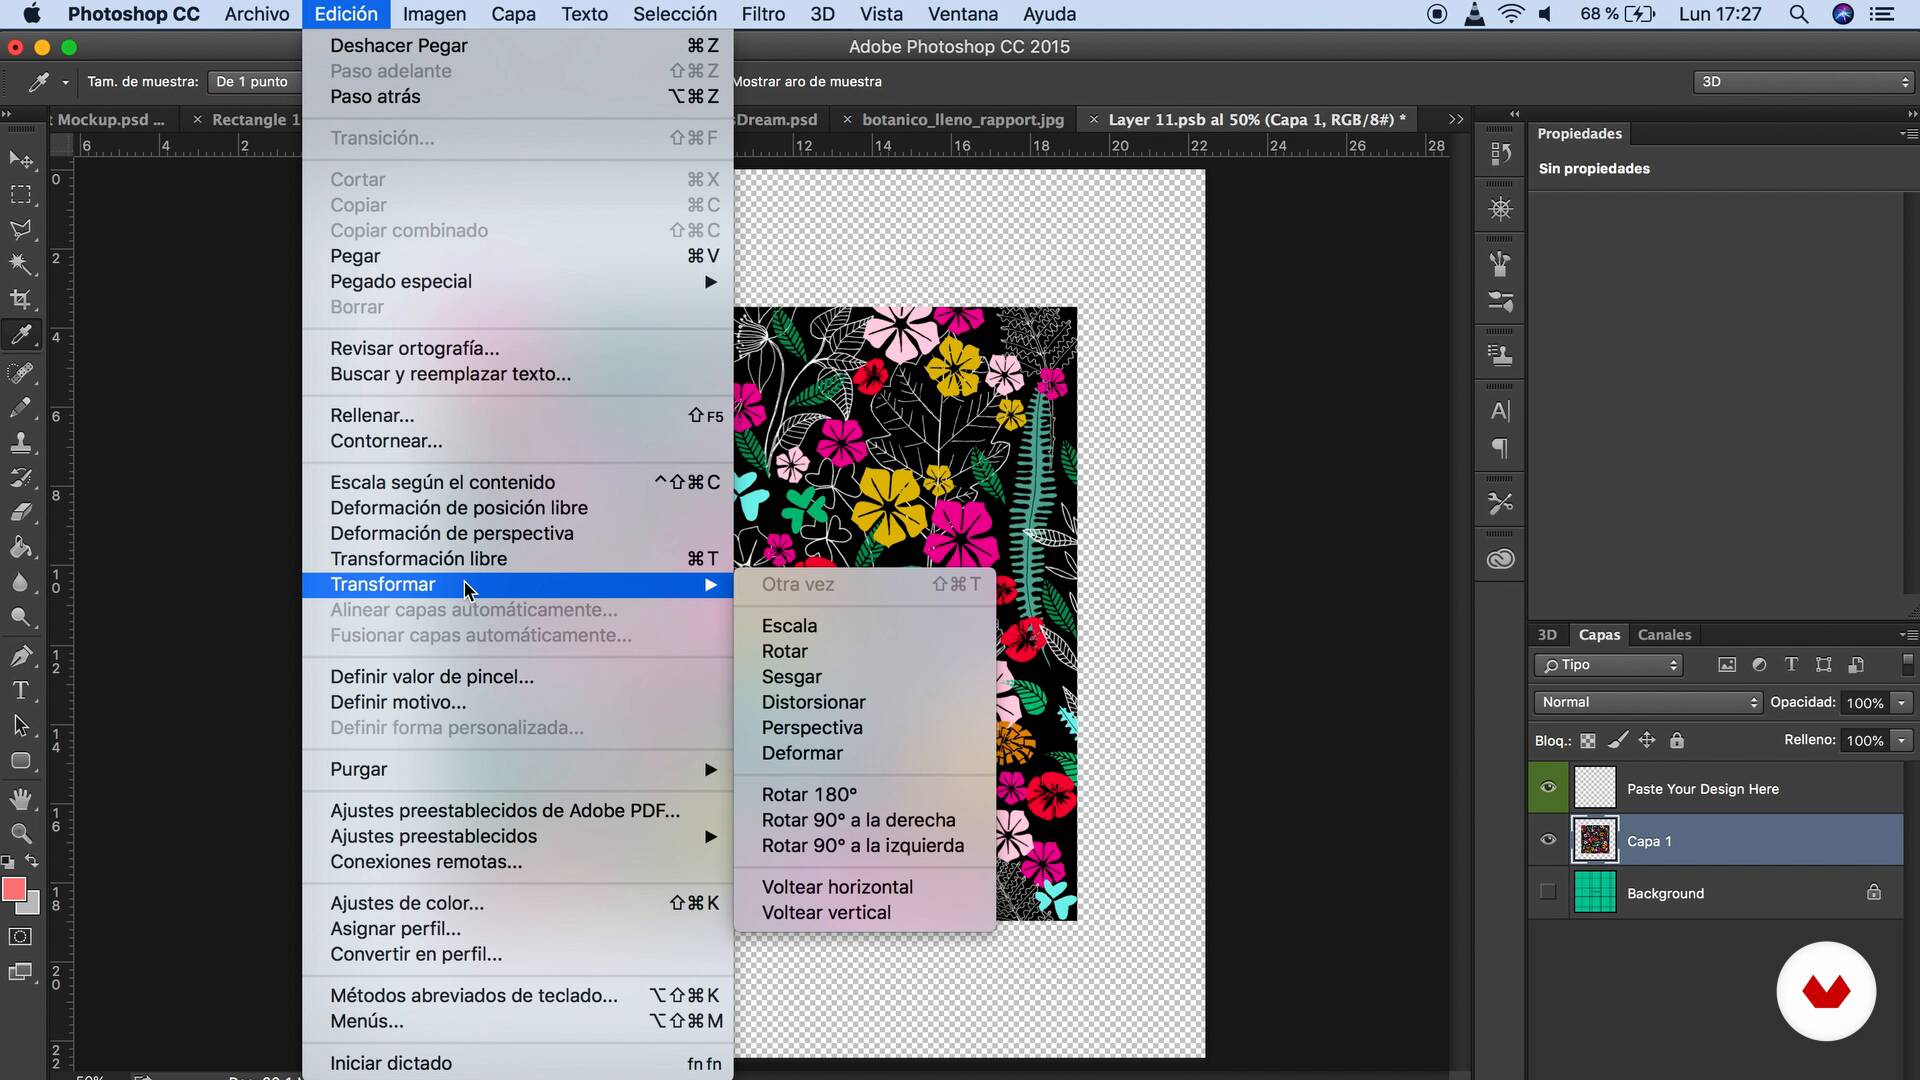The width and height of the screenshot is (1920, 1080).
Task: Select the Eraser tool
Action: pyautogui.click(x=21, y=513)
